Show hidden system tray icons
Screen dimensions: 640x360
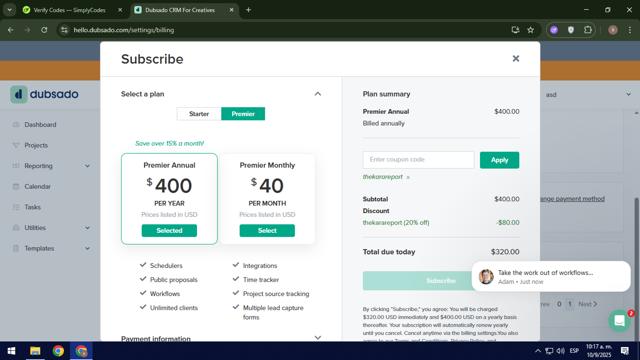click(538, 351)
